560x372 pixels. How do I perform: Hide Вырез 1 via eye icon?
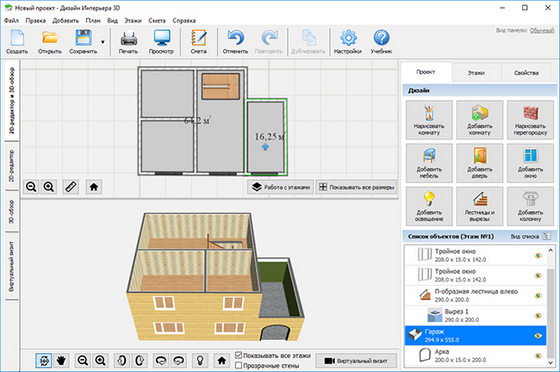538,316
